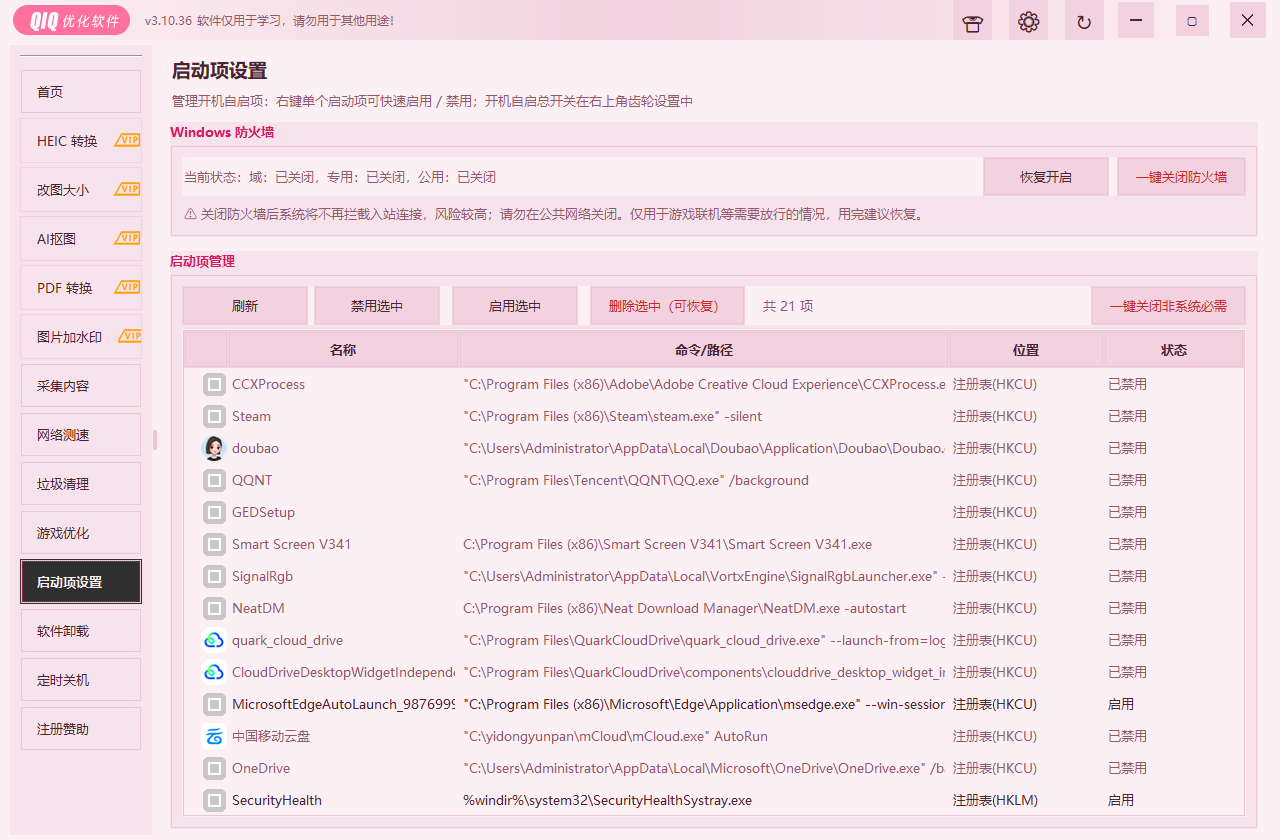The height and width of the screenshot is (840, 1280).
Task: Click the circular refresh arrow in the title bar
Action: pos(1084,21)
